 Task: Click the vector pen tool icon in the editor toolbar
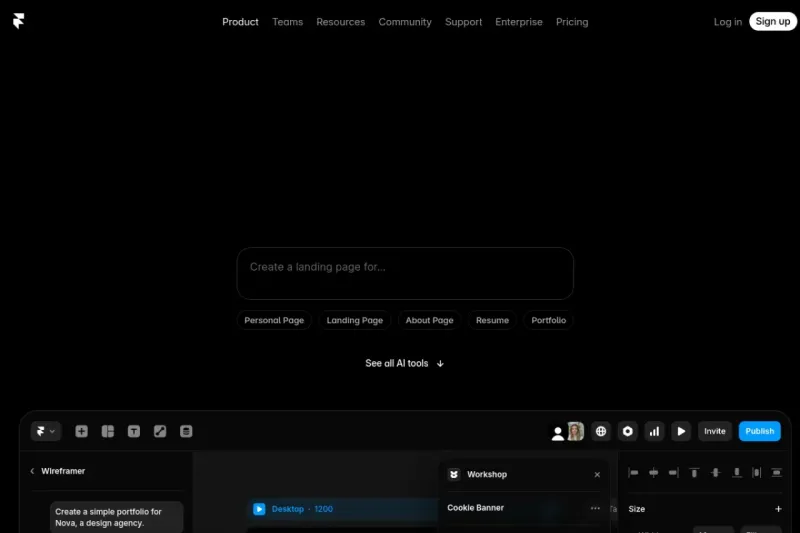[160, 432]
